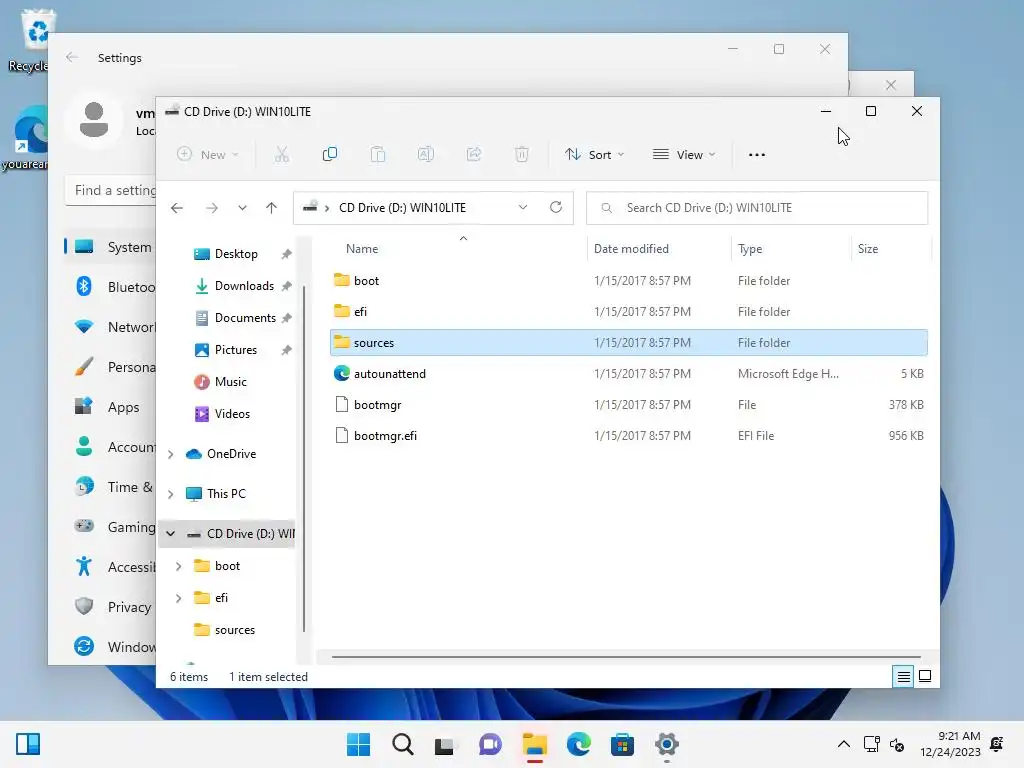The height and width of the screenshot is (768, 1024).
Task: Open the View options dropdown
Action: pyautogui.click(x=684, y=155)
